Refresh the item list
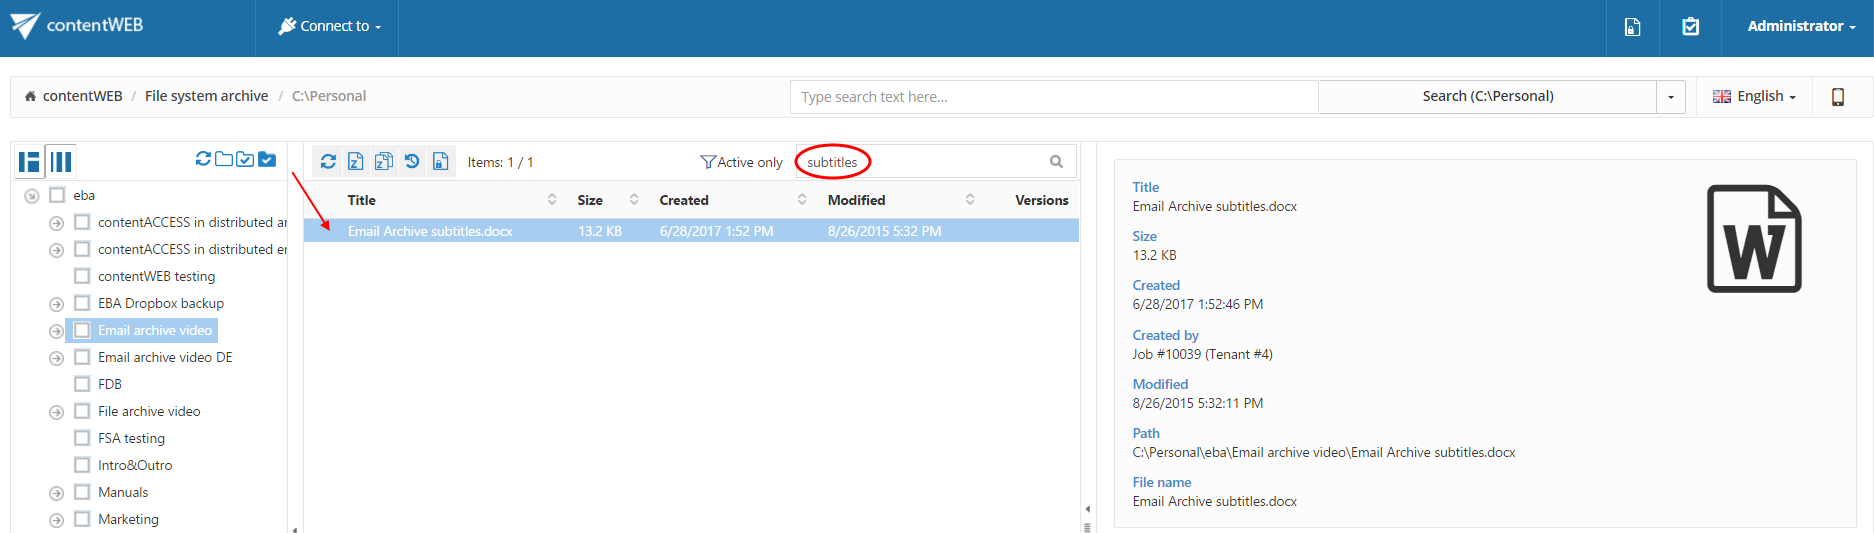 [328, 161]
